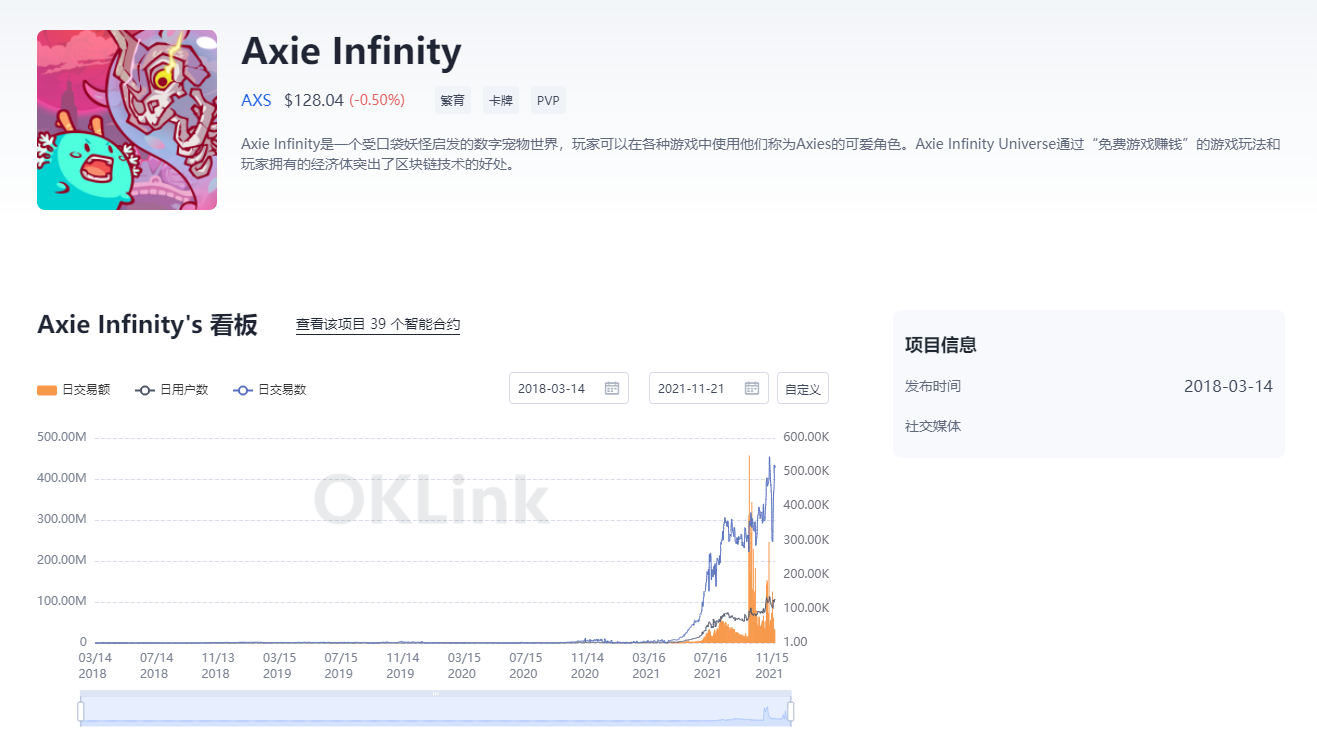The width and height of the screenshot is (1317, 745).
Task: Click the 600.00K right axis label
Action: [806, 437]
